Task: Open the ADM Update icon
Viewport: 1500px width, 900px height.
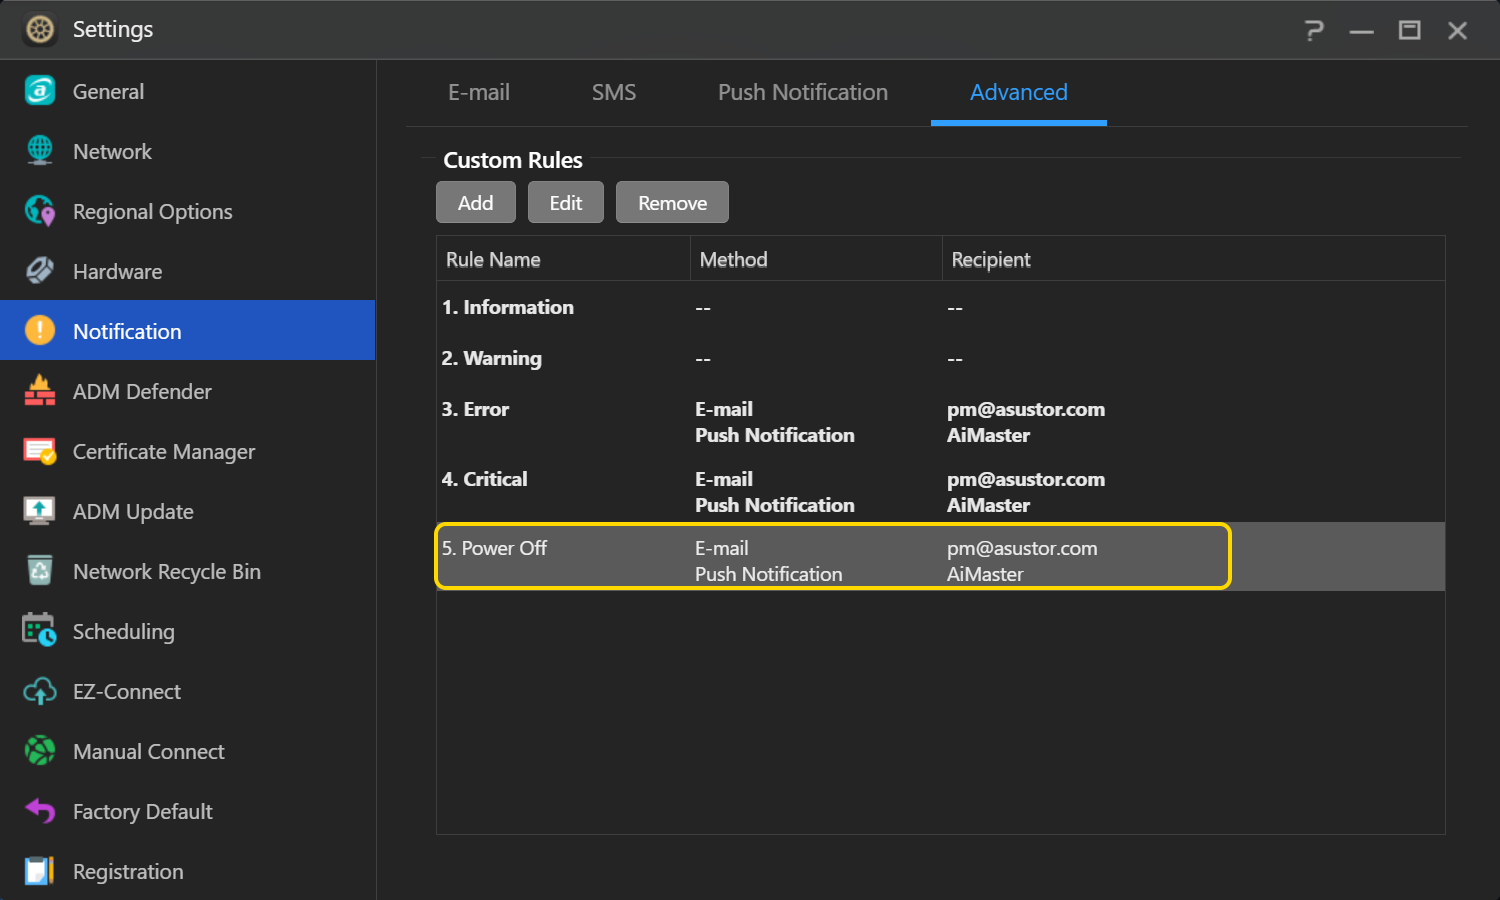Action: point(40,511)
